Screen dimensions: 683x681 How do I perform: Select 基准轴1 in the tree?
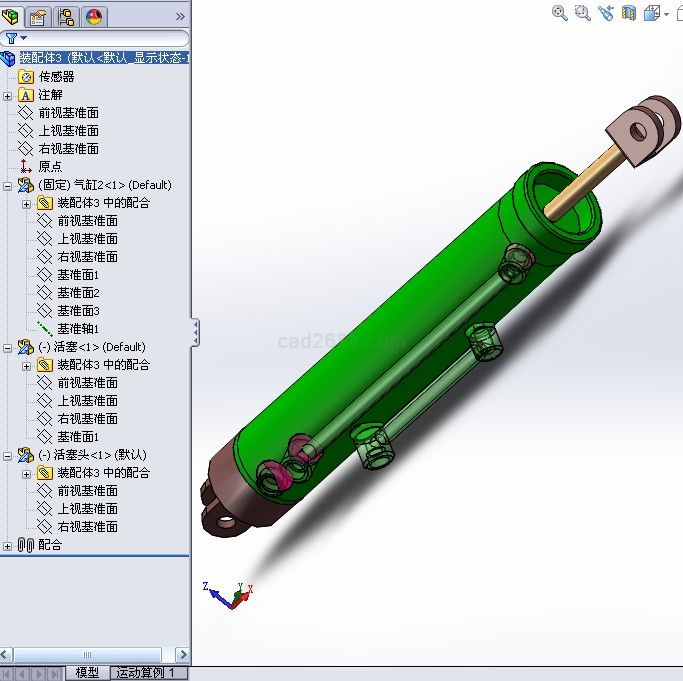coord(78,329)
